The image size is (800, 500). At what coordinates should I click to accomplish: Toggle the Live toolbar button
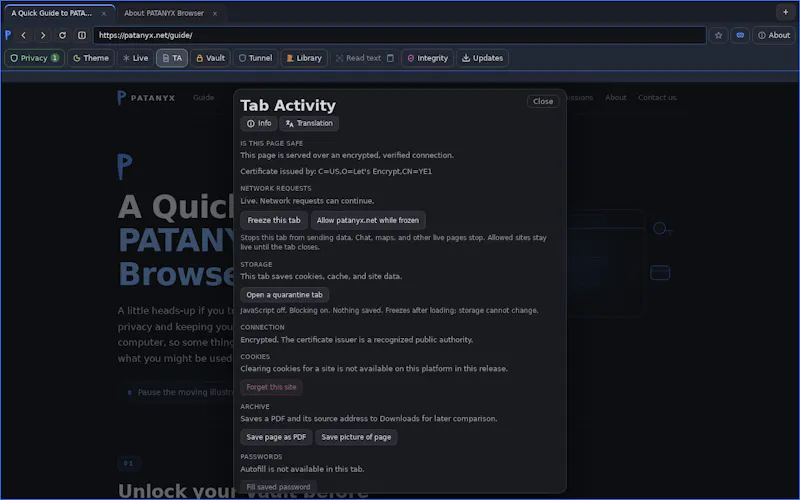[135, 58]
